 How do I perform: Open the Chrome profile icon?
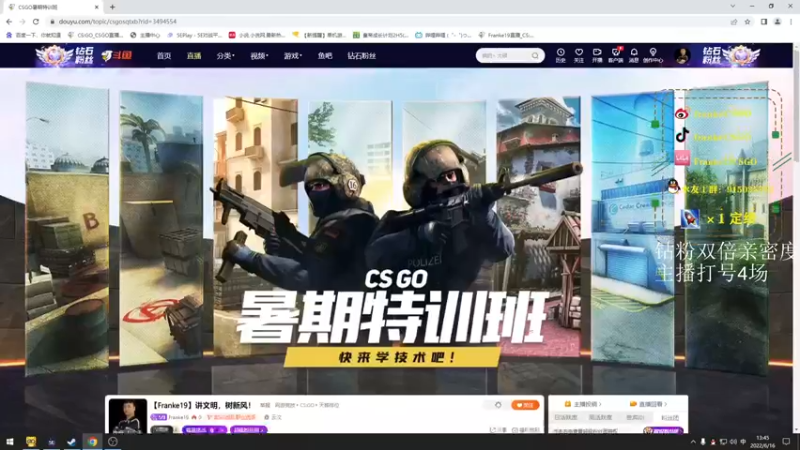[778, 21]
